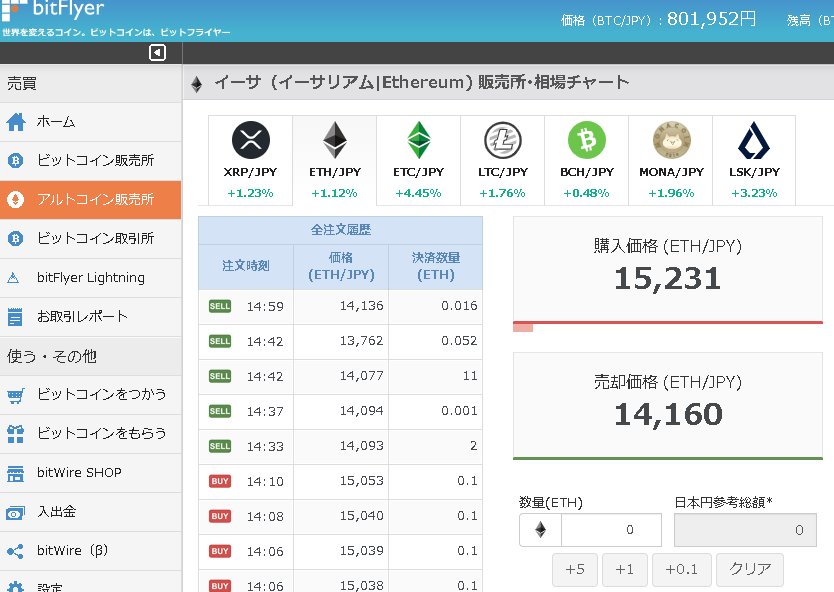
Task: Click the BTC/JPY price 801,952円
Action: click(x=712, y=20)
